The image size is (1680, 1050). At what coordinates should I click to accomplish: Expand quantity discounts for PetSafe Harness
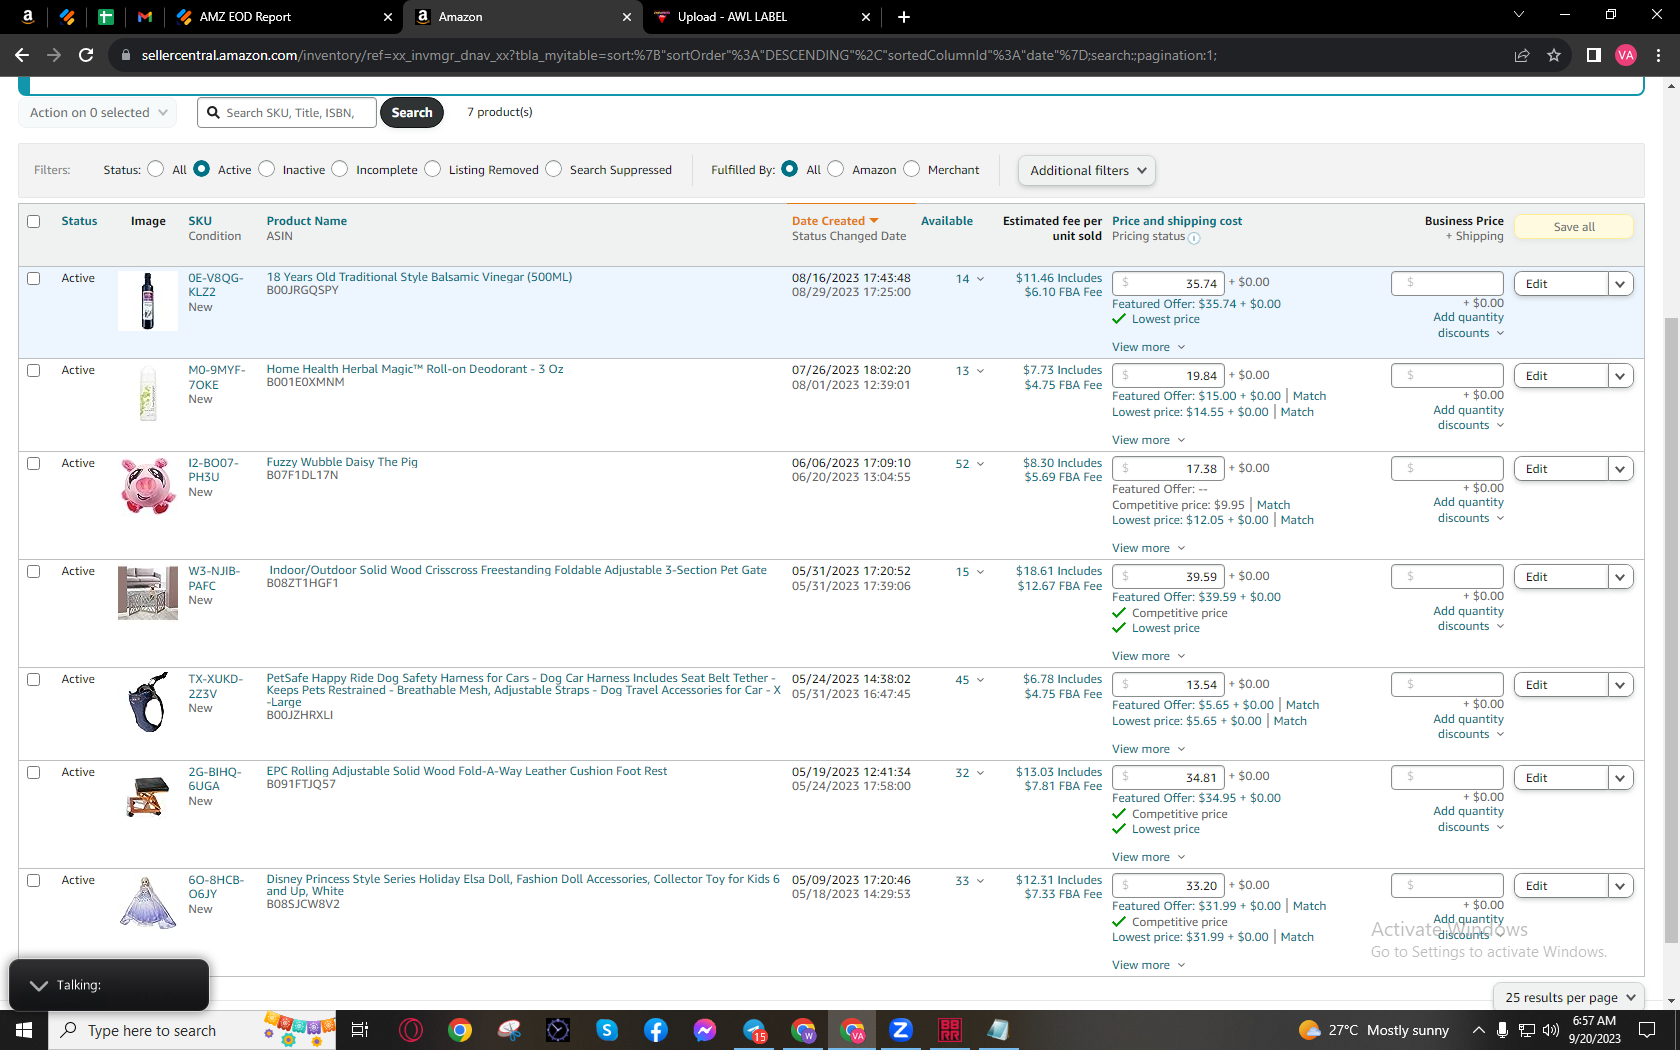(x=1469, y=726)
